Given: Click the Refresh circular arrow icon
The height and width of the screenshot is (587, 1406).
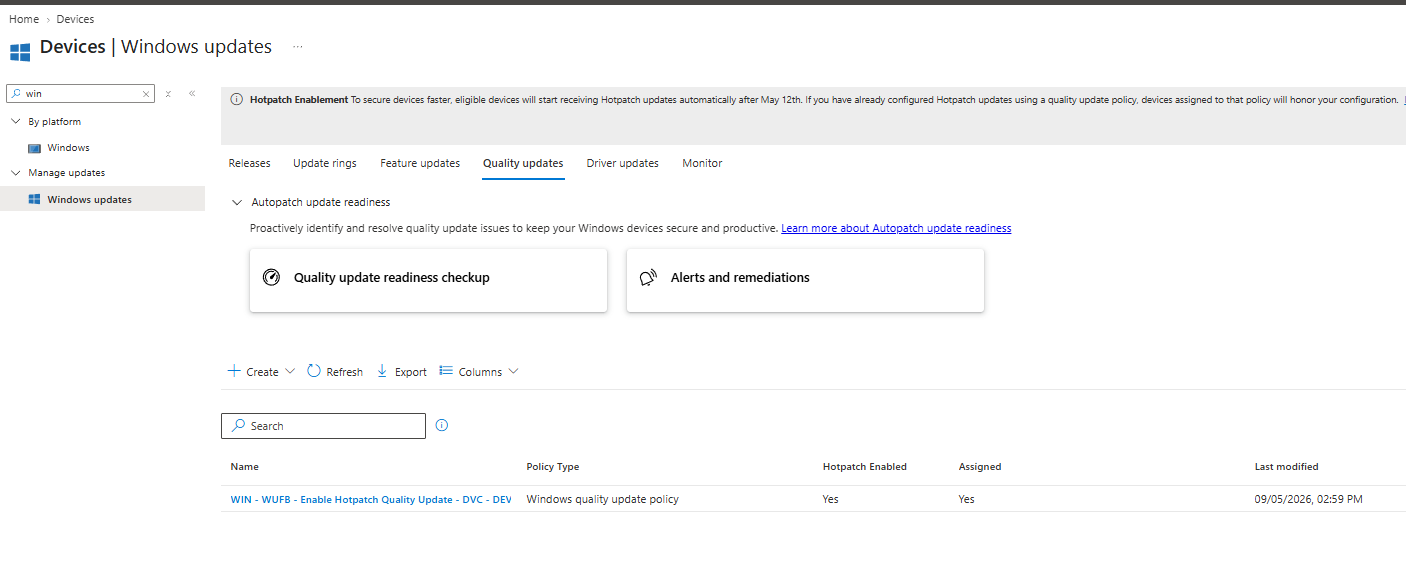Looking at the screenshot, I should 314,371.
